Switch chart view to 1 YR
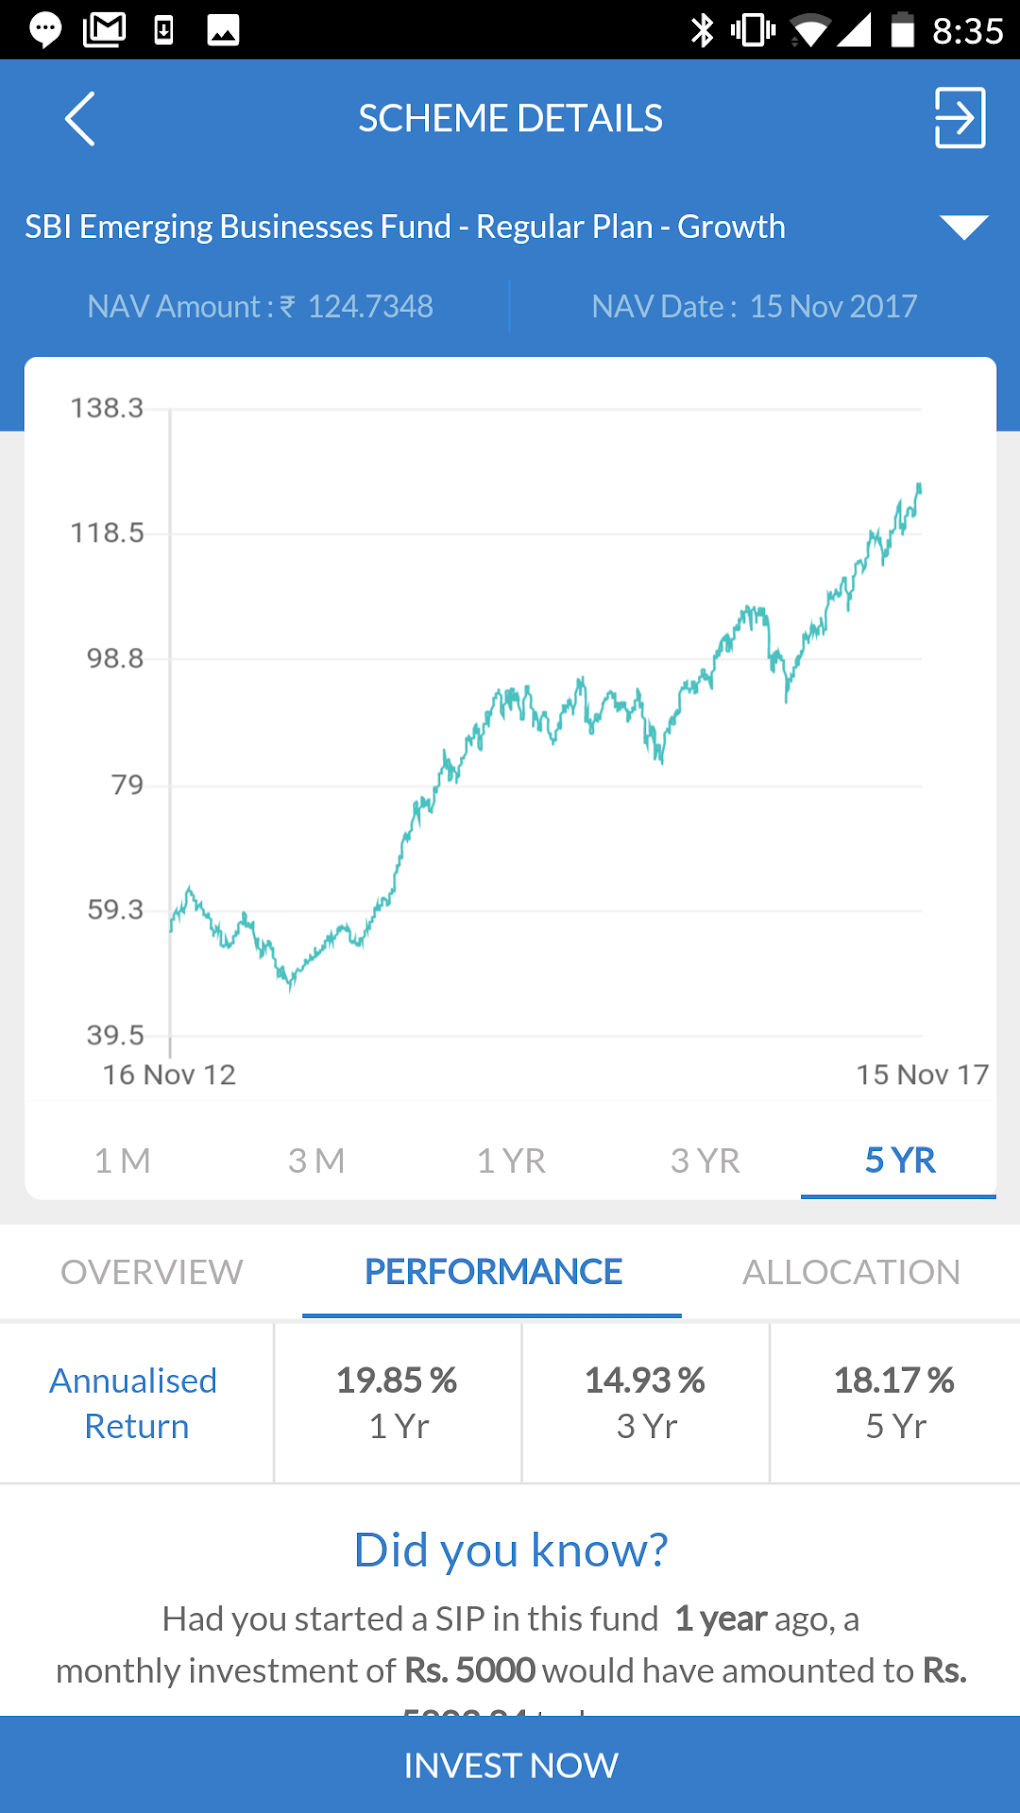 (x=510, y=1160)
